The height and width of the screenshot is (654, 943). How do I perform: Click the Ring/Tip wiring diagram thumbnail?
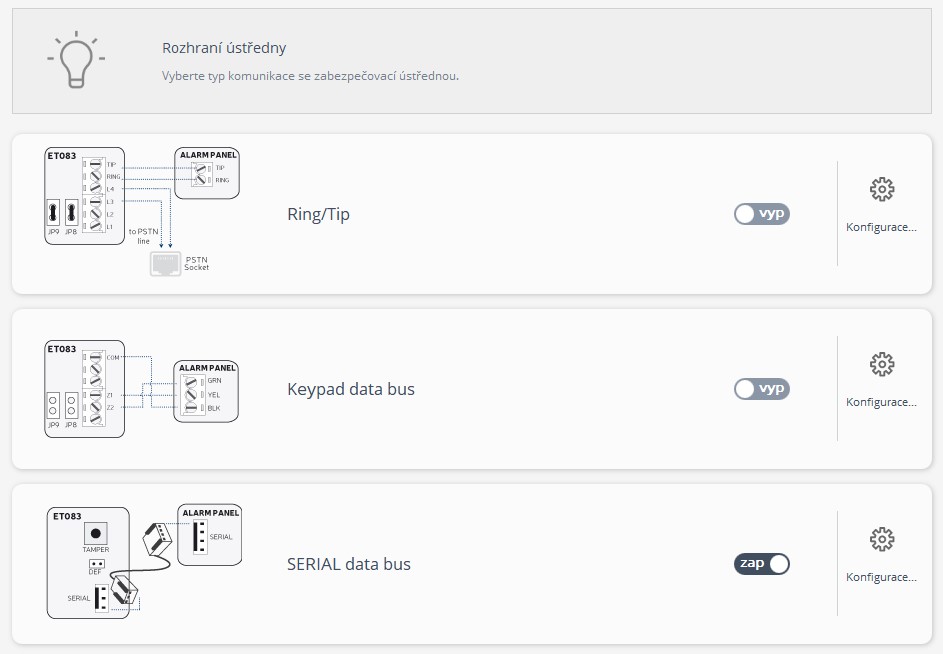(142, 212)
